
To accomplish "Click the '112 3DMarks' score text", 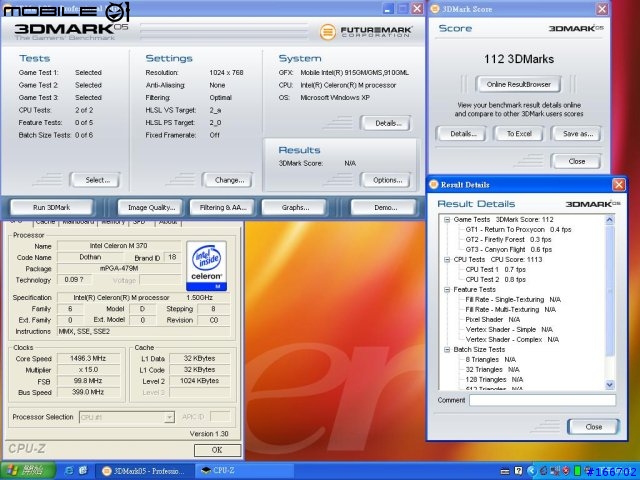I will (x=519, y=59).
